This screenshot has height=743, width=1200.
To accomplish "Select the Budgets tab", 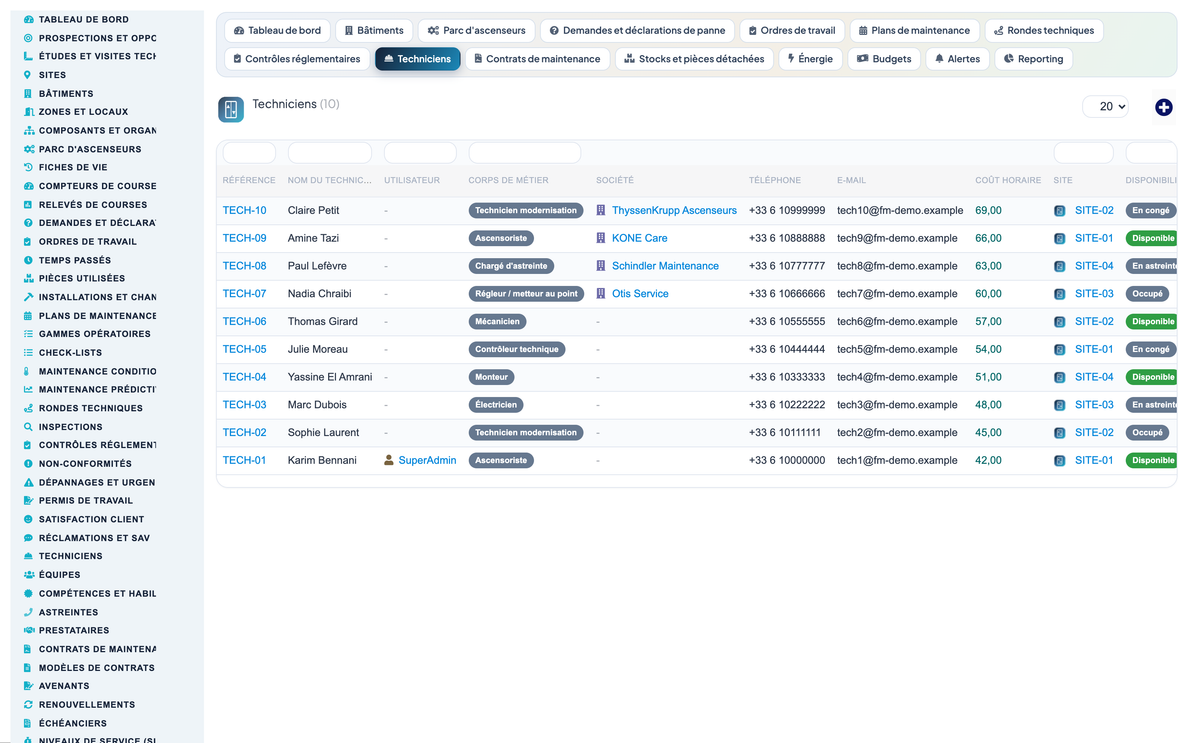I will coord(884,59).
